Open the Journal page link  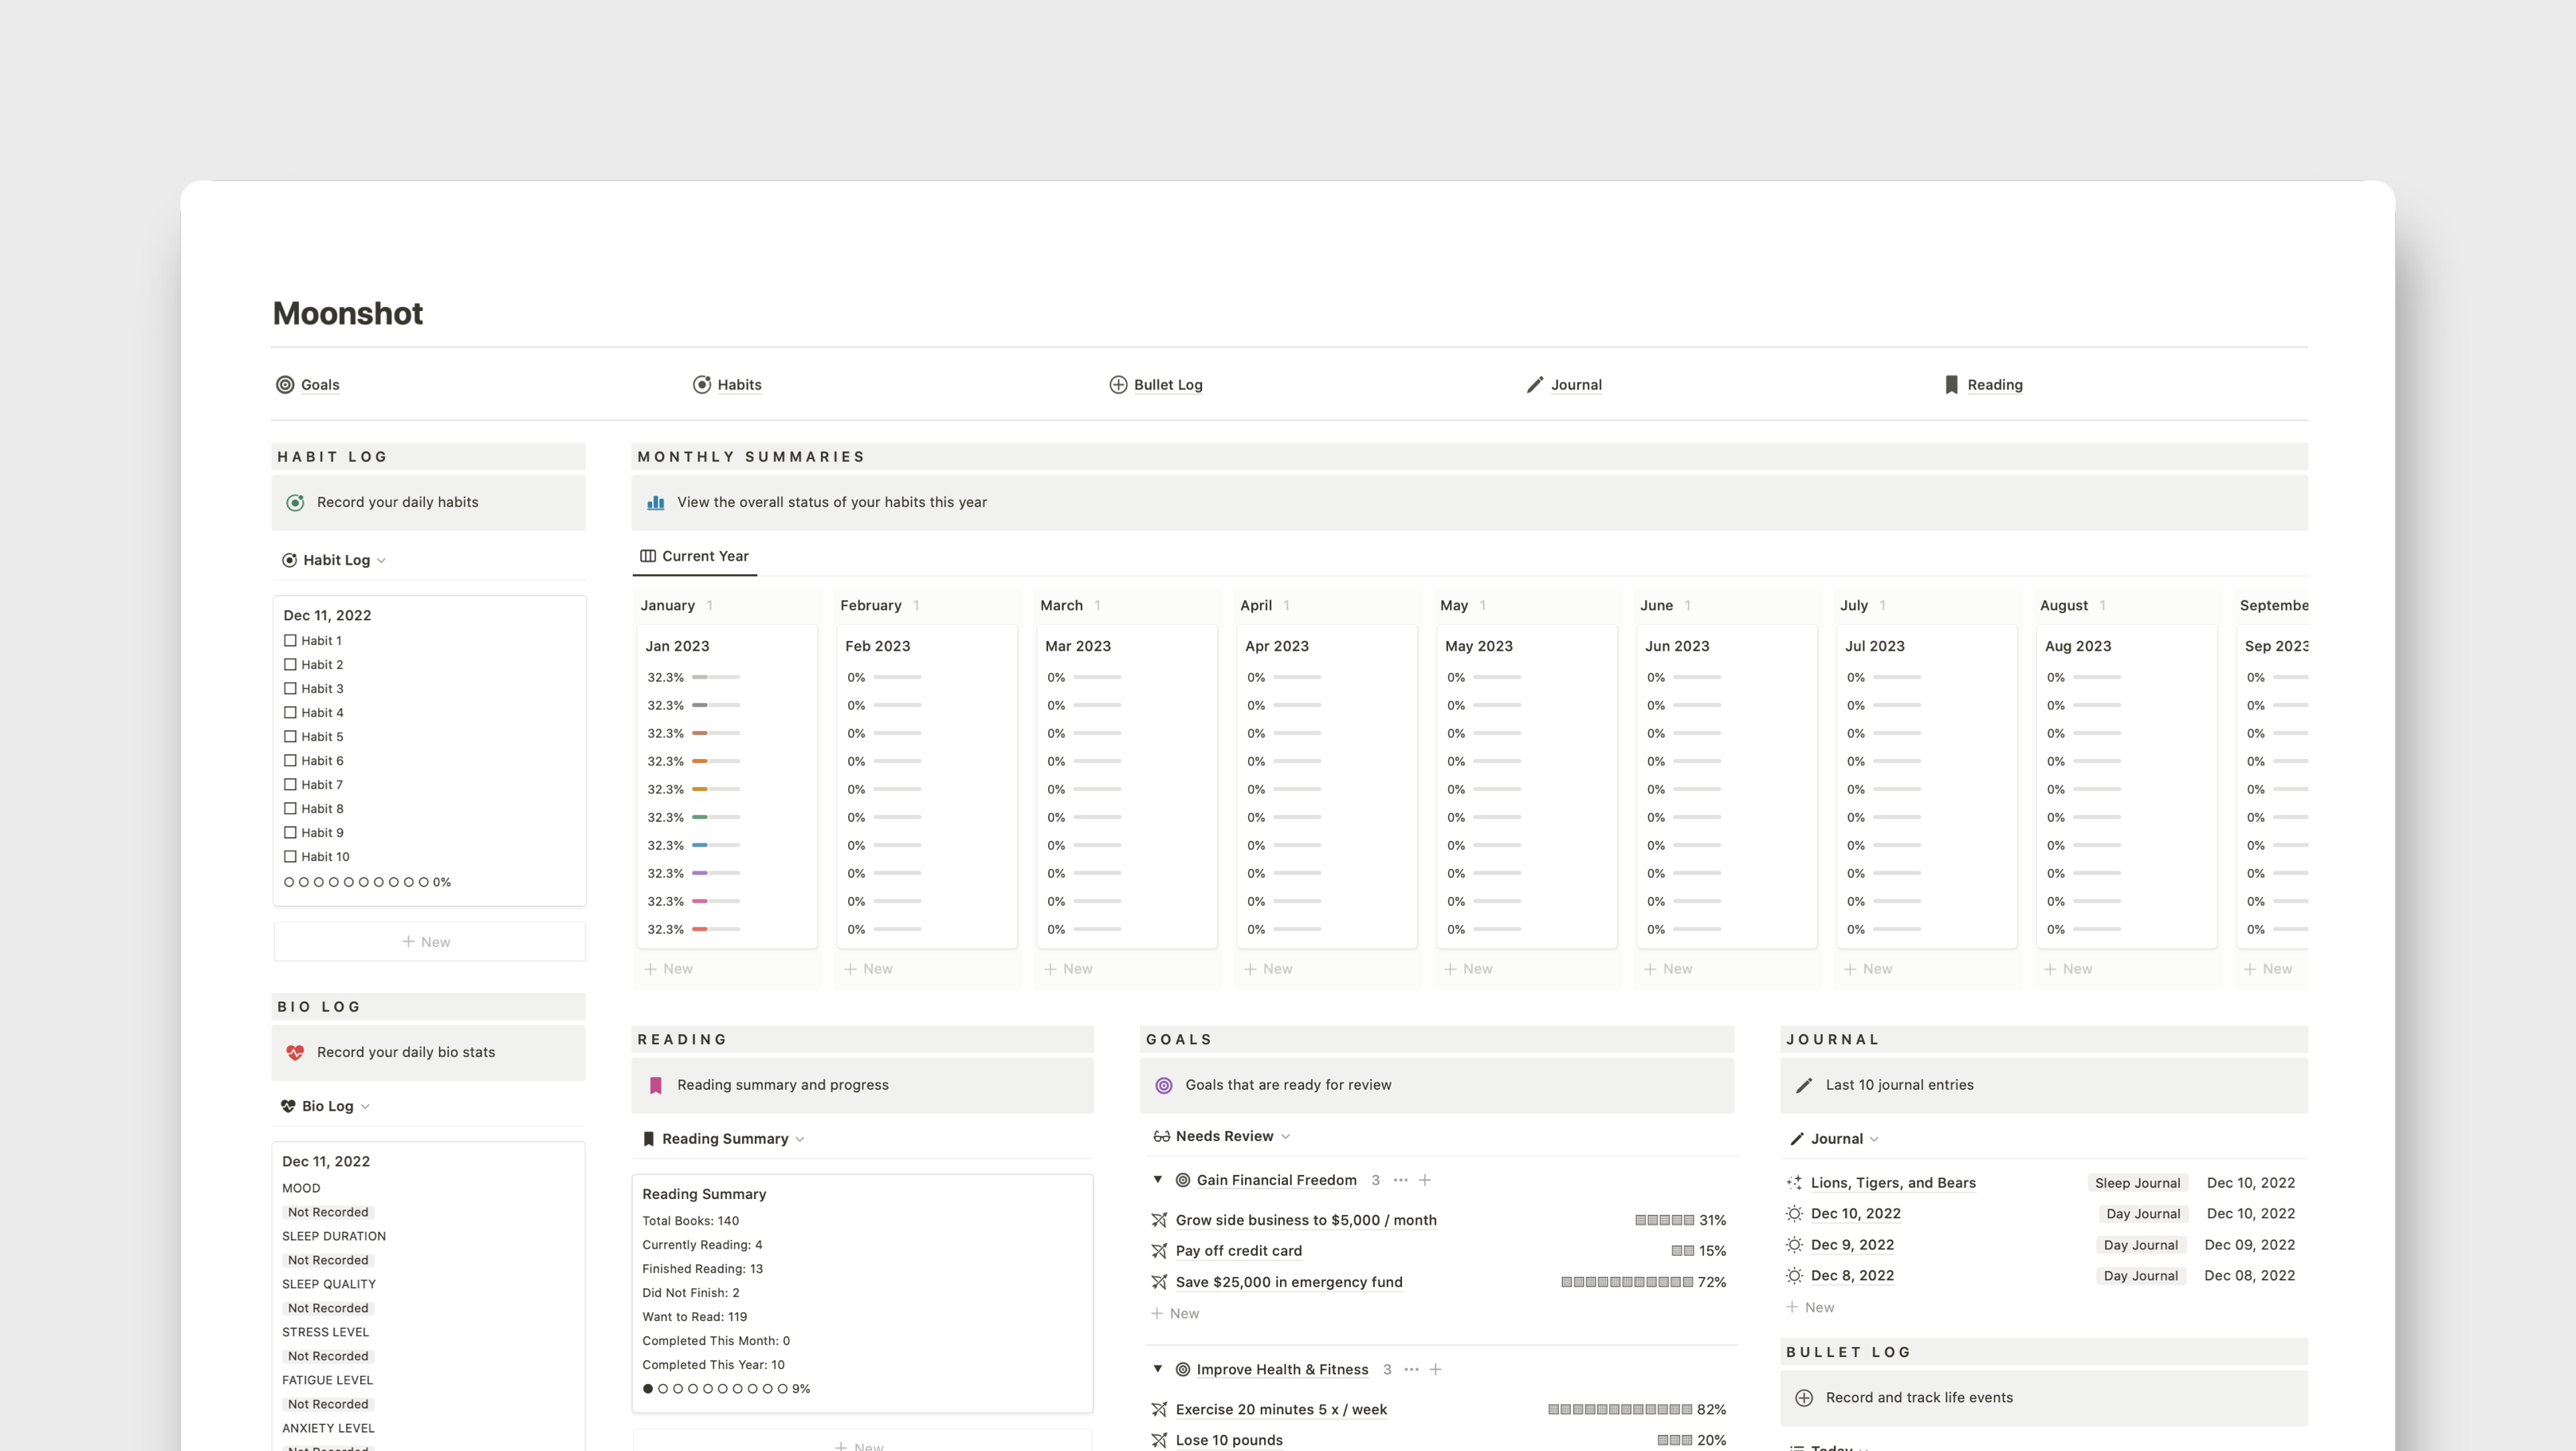[1576, 385]
